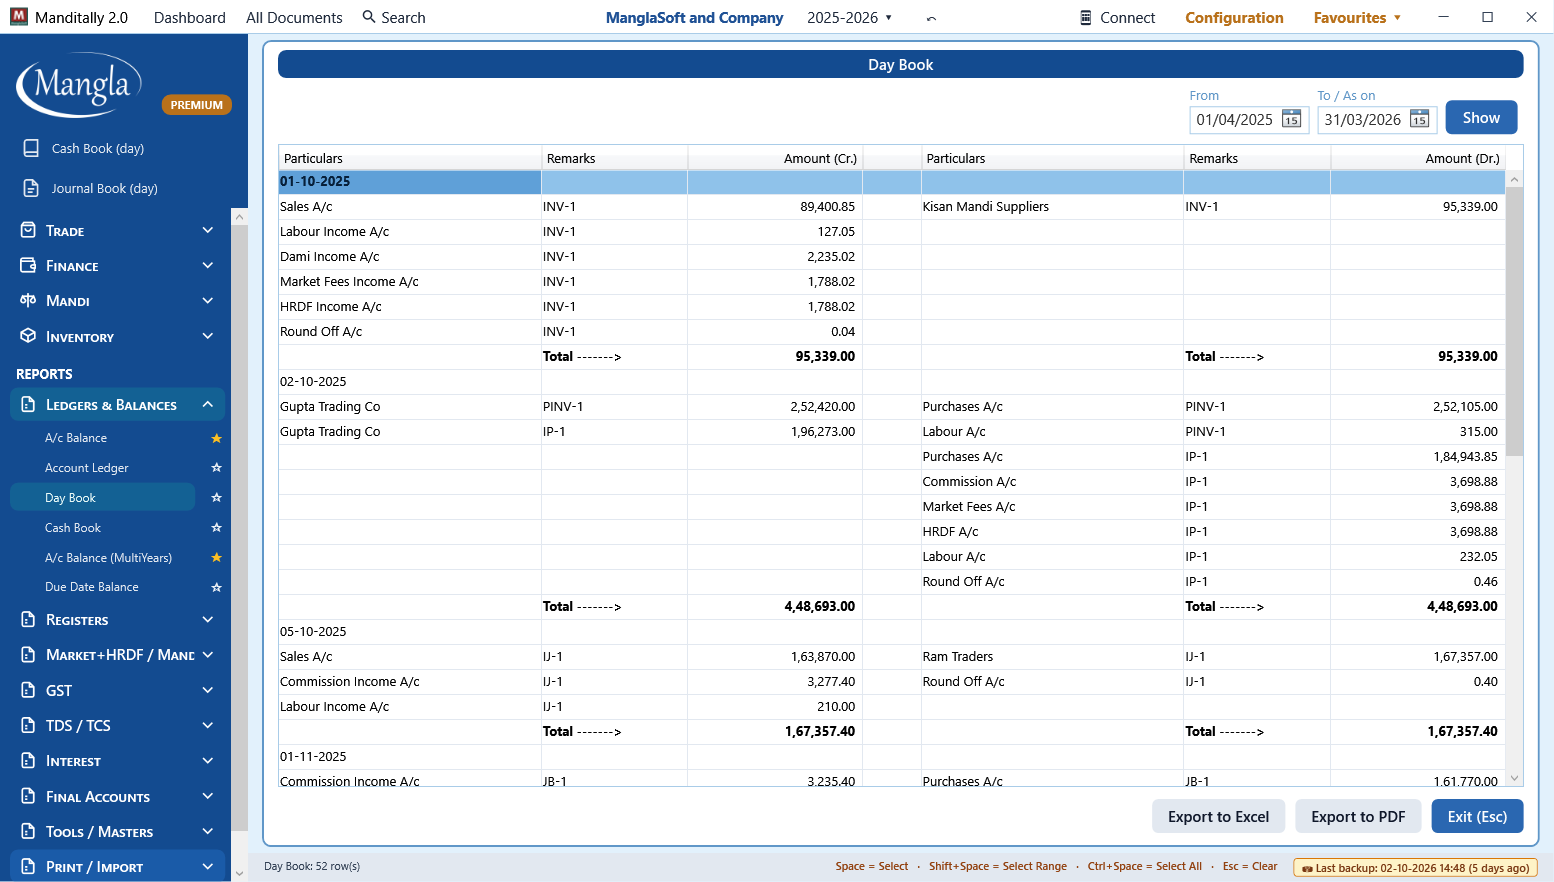The image size is (1554, 882).
Task: Click the Day Book table vertical scrollbar thumb
Action: pos(1514,321)
